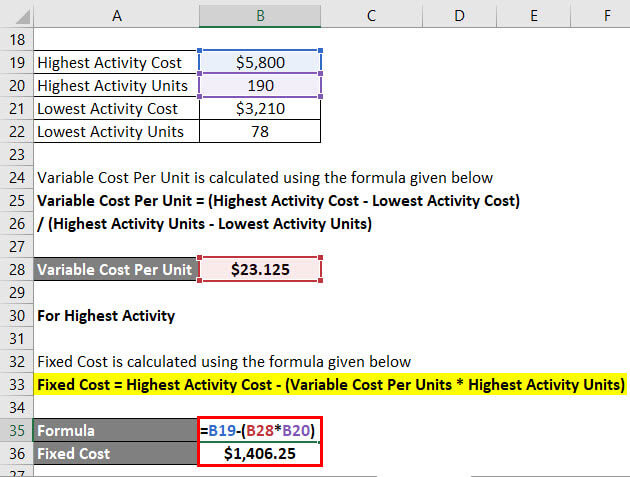Select row 20 header

click(17, 85)
